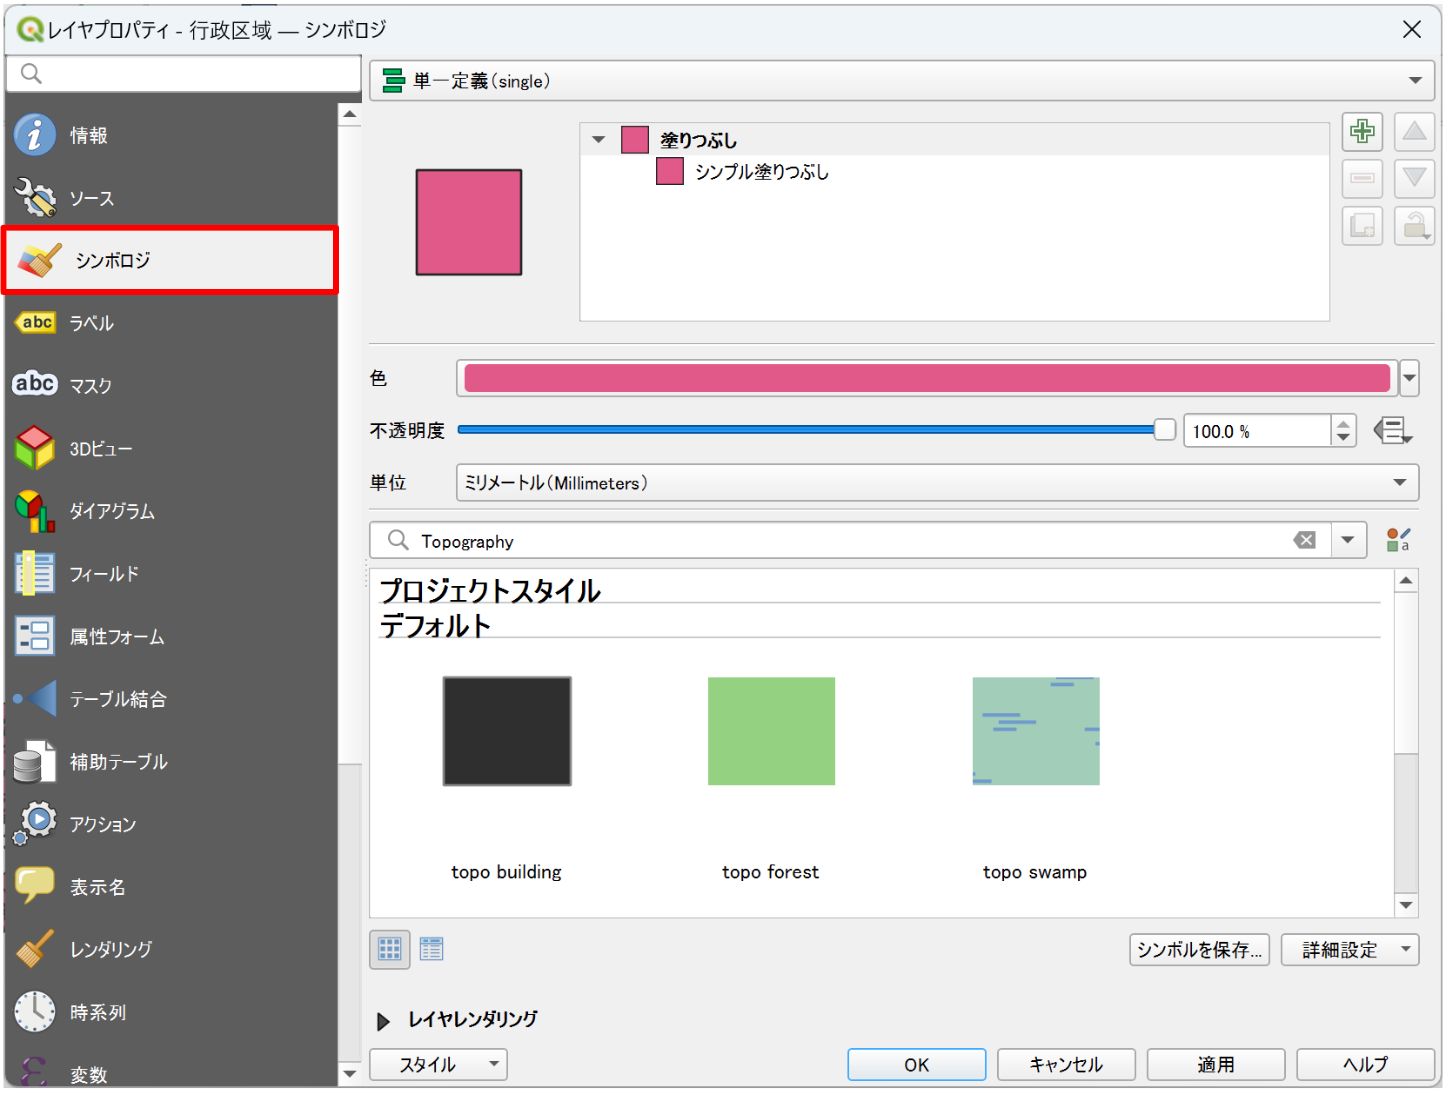The height and width of the screenshot is (1096, 1450).
Task: Click the キャンセル button
Action: [x=1066, y=1065]
